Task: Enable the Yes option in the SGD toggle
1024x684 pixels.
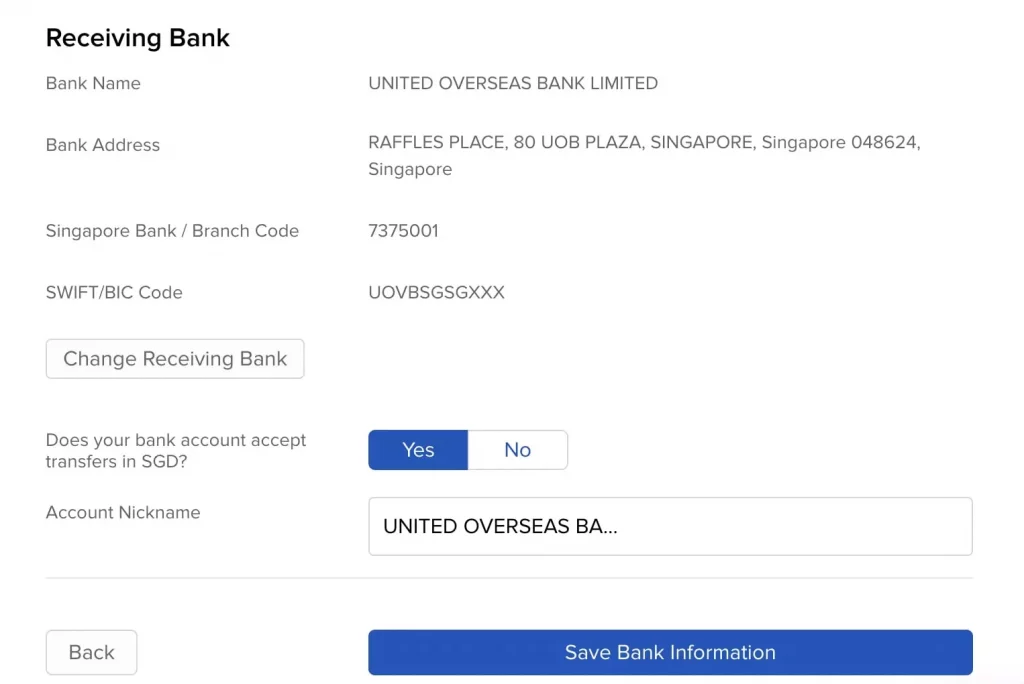Action: point(417,449)
